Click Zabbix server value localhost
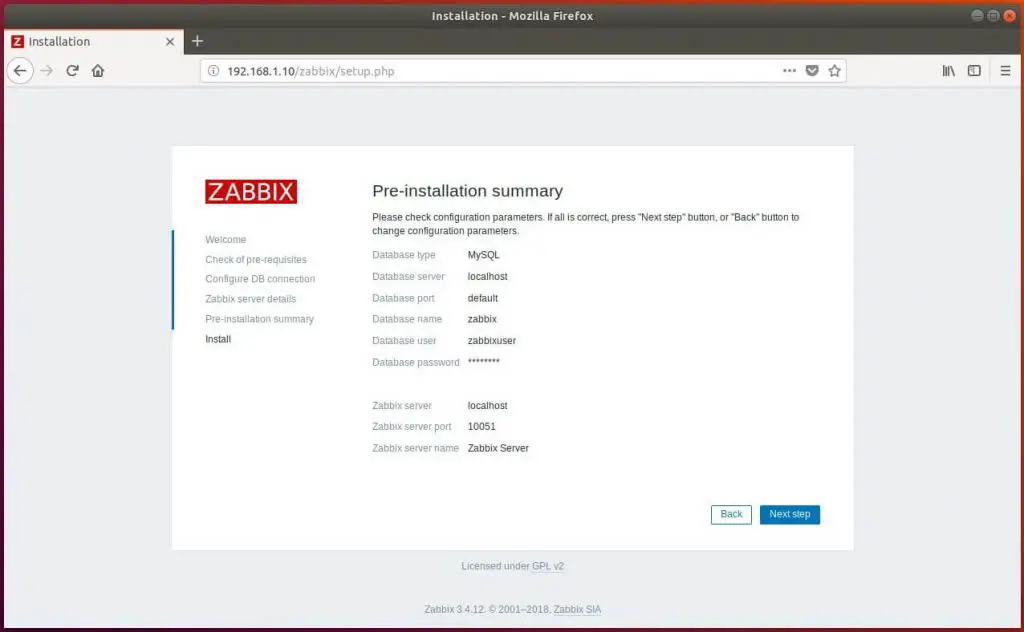The image size is (1024, 632). click(x=487, y=405)
